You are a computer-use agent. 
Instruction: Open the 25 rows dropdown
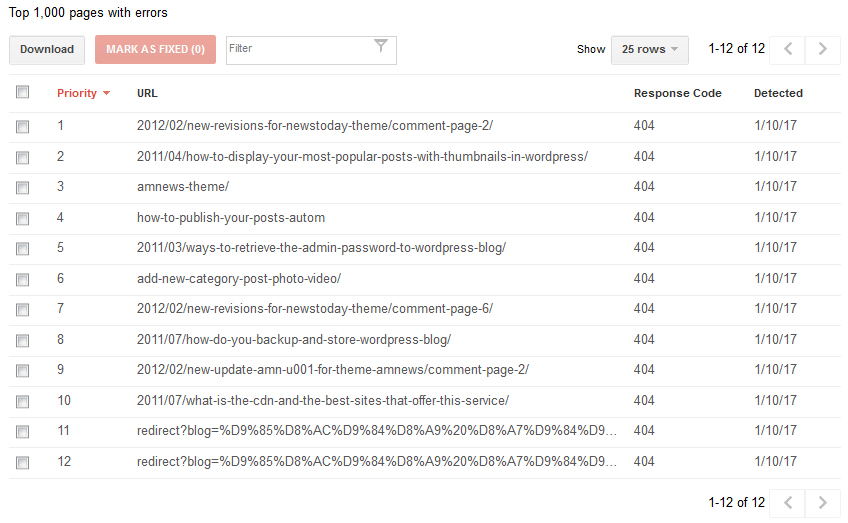(x=649, y=49)
